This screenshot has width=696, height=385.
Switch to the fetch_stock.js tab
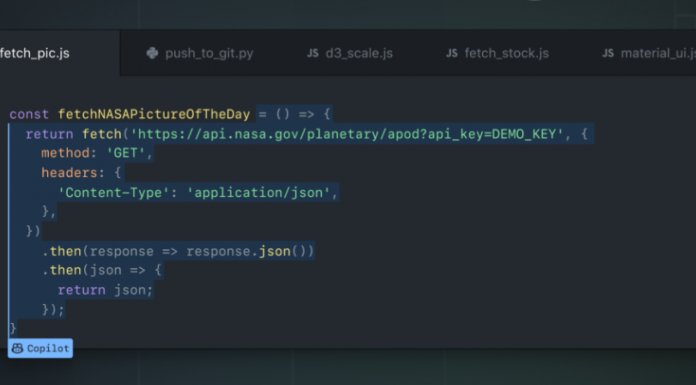click(x=498, y=53)
